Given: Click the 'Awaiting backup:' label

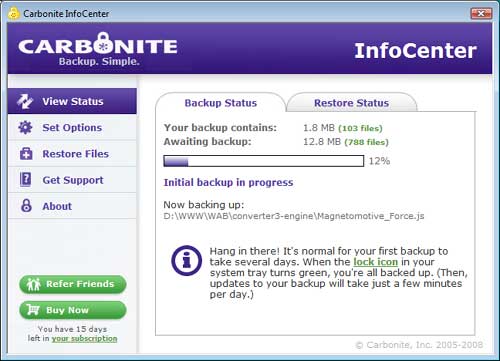Looking at the screenshot, I should coord(207,142).
